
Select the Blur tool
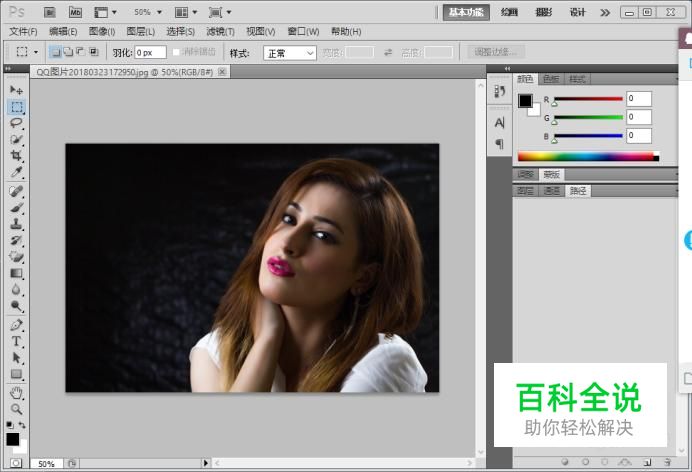(x=16, y=290)
